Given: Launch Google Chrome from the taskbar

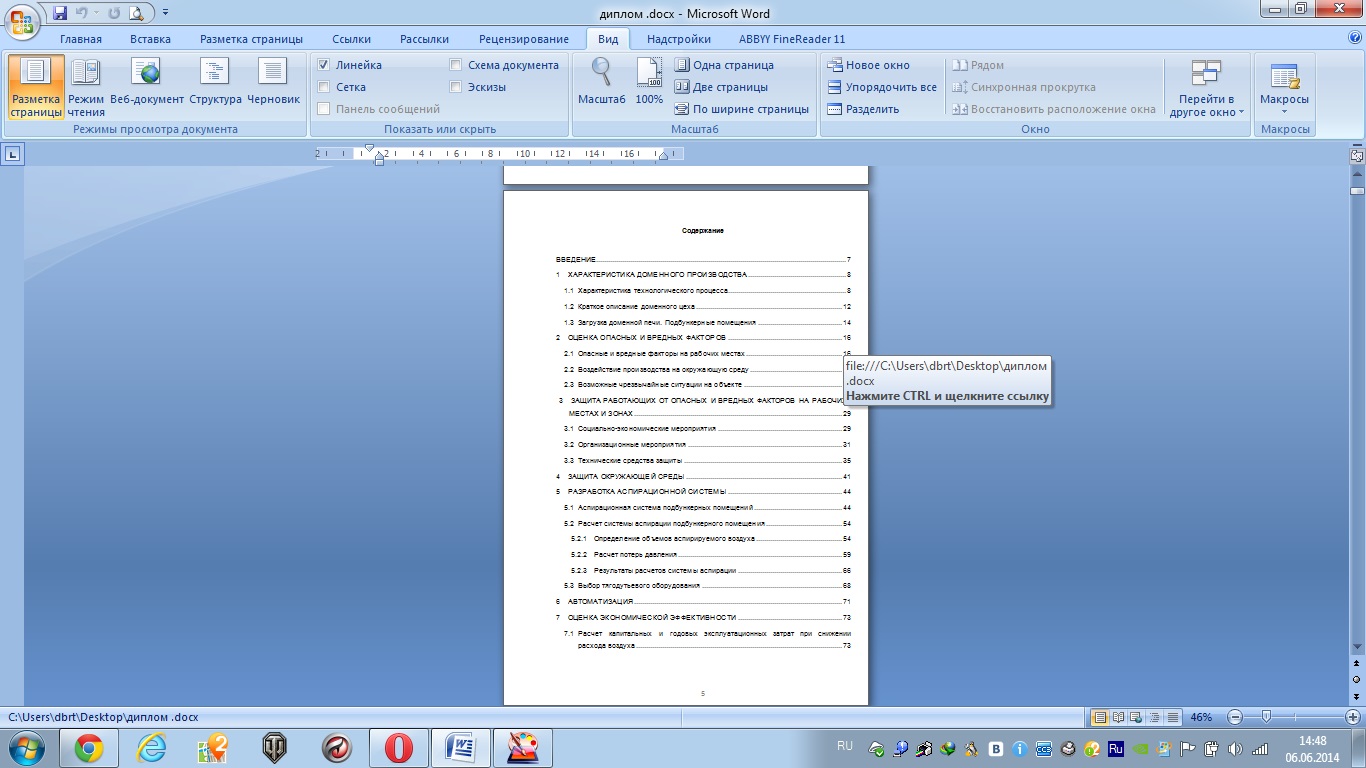Looking at the screenshot, I should (x=89, y=748).
